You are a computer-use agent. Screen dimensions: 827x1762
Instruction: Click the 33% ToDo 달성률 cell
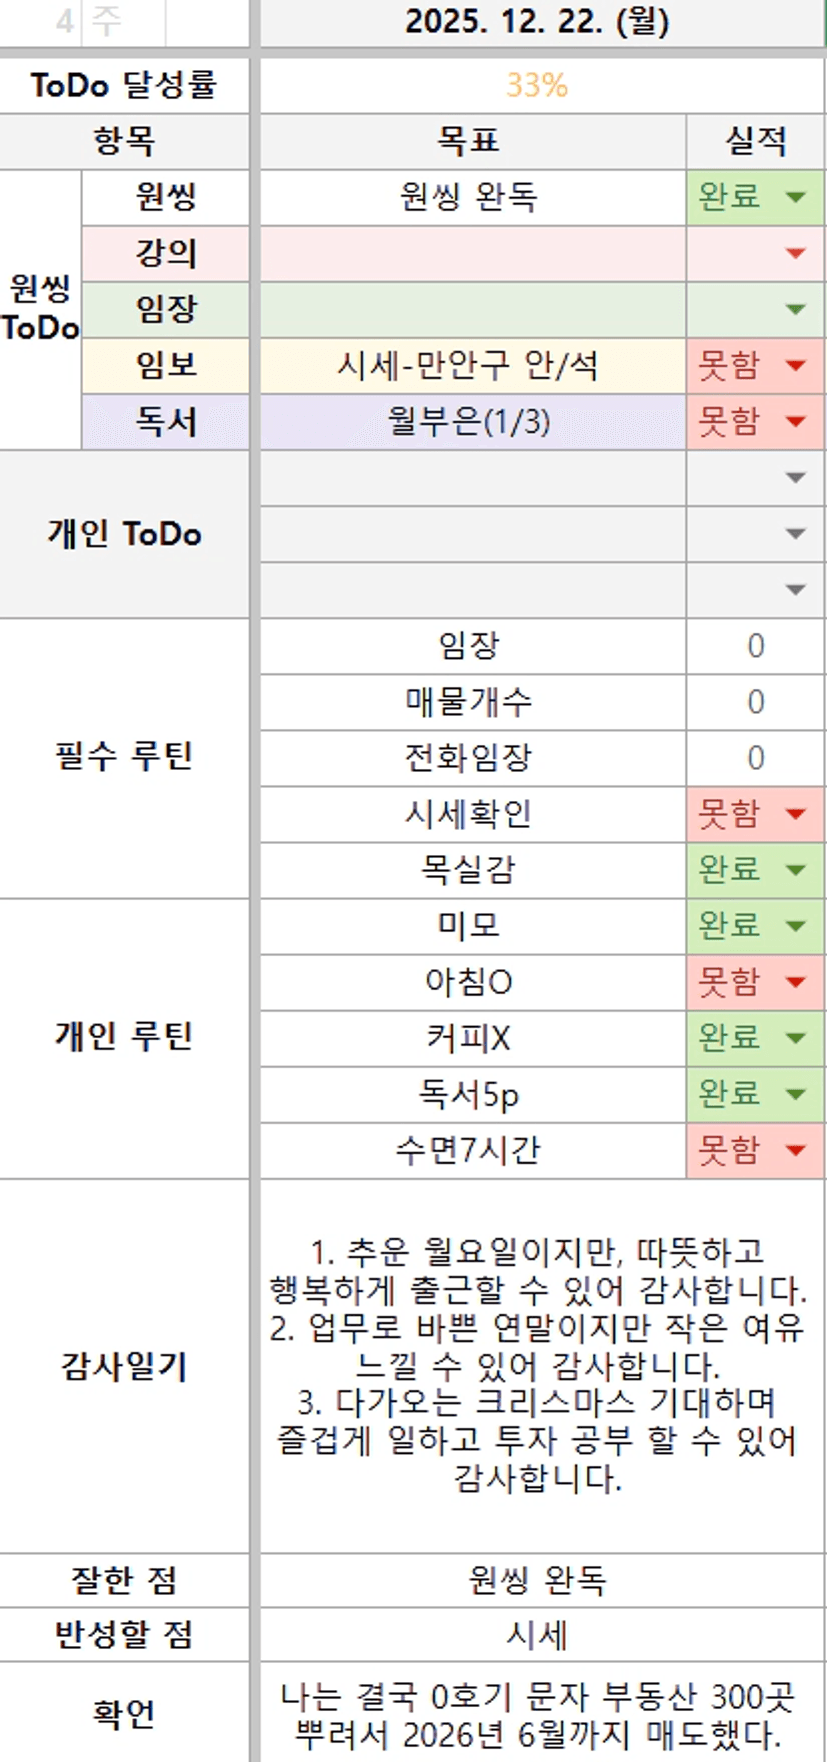coord(538,85)
